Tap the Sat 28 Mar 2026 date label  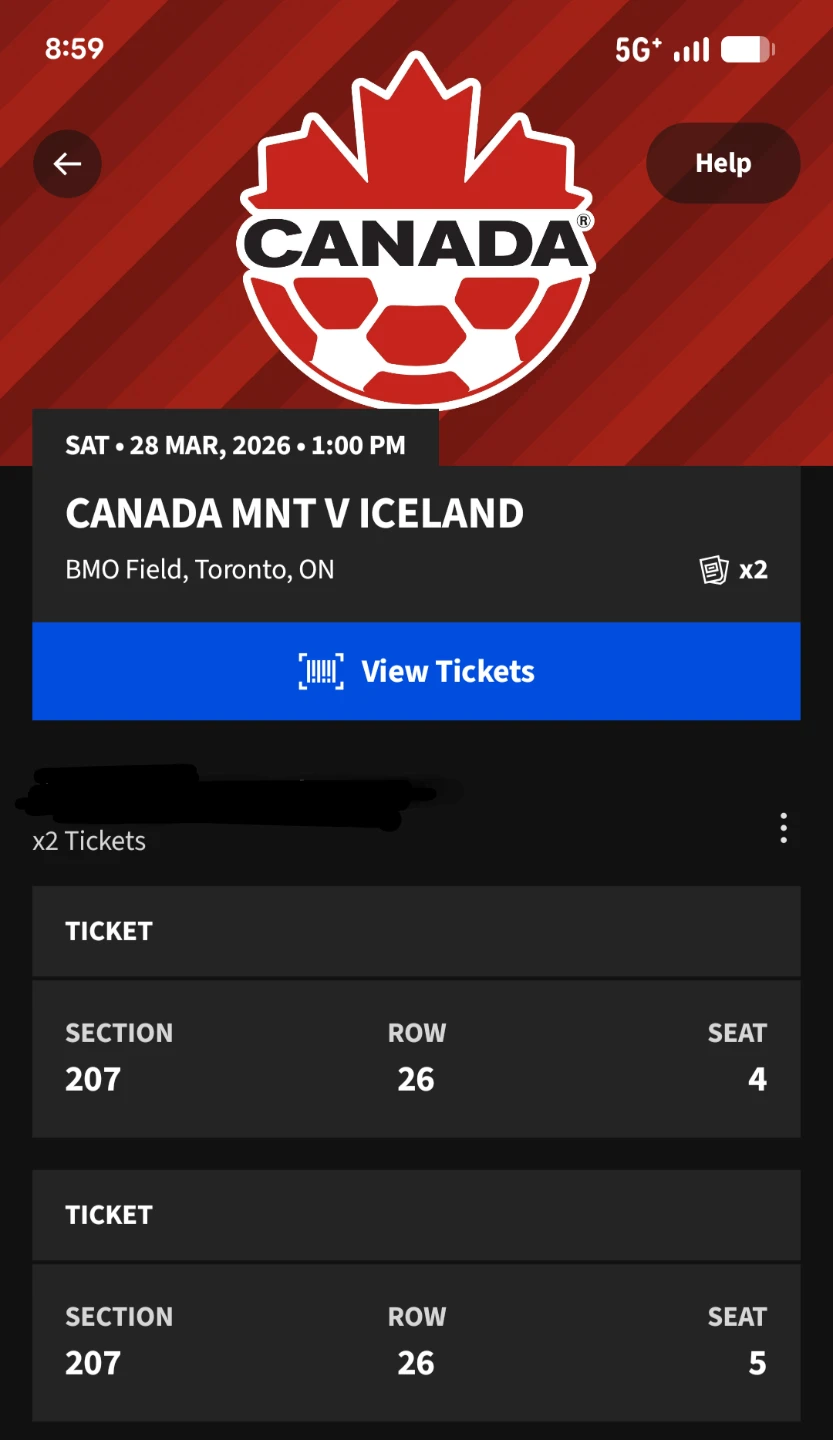[235, 445]
